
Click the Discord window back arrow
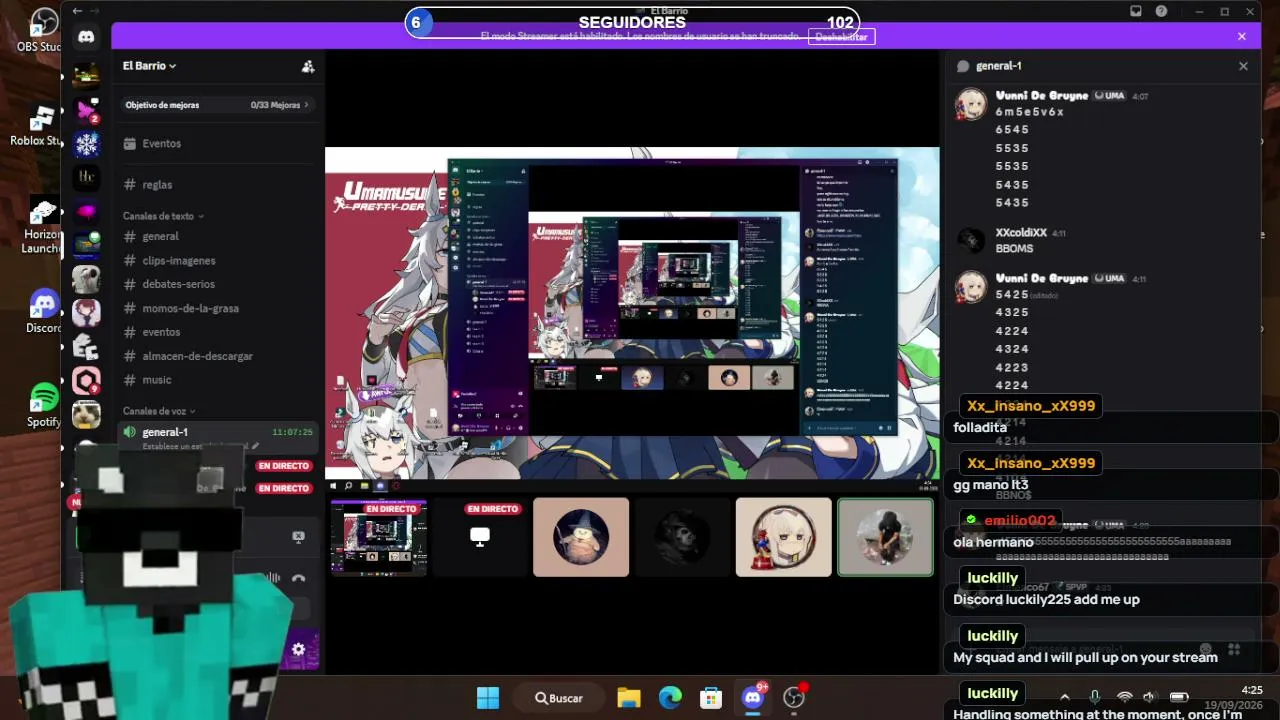coord(78,11)
